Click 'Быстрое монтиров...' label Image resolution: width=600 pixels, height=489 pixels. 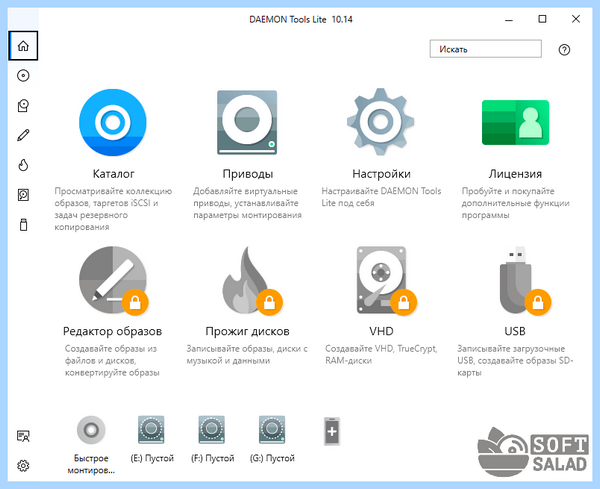[91, 464]
